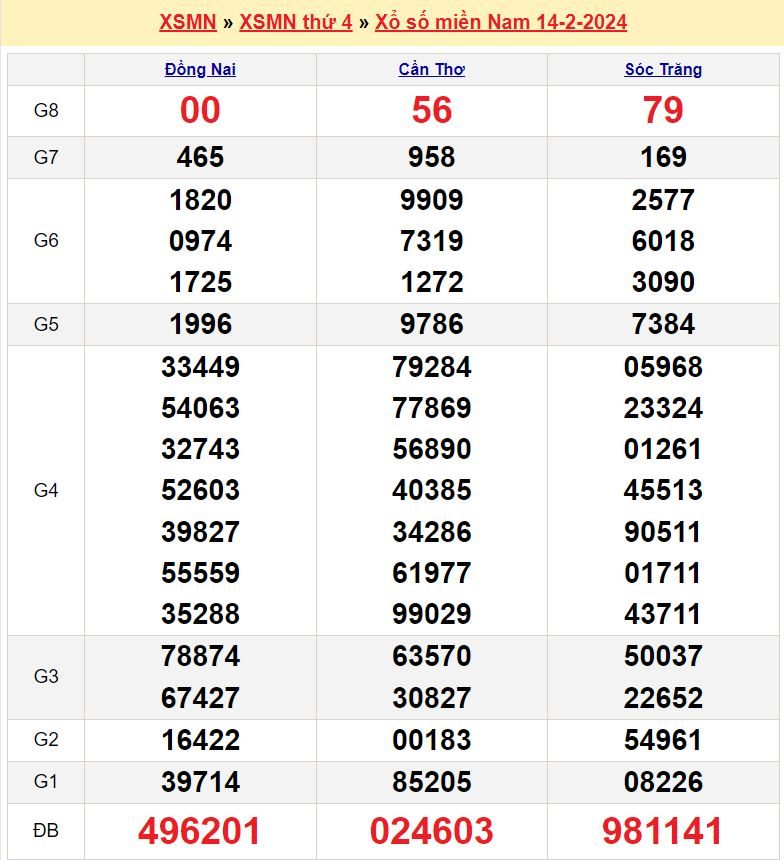
Task: Click G5 number 9786
Action: tap(432, 324)
